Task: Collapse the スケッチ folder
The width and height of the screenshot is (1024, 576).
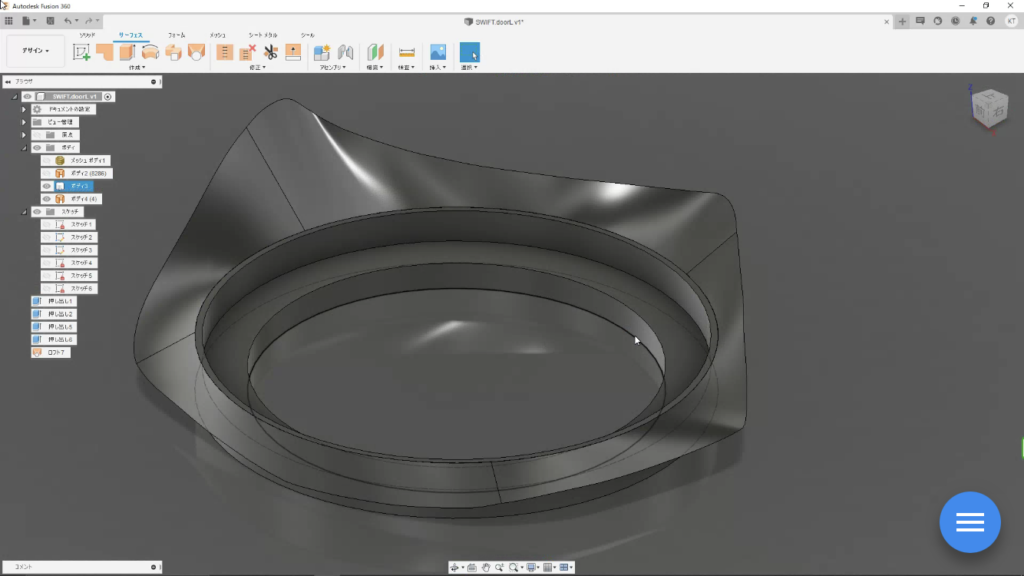Action: click(24, 212)
